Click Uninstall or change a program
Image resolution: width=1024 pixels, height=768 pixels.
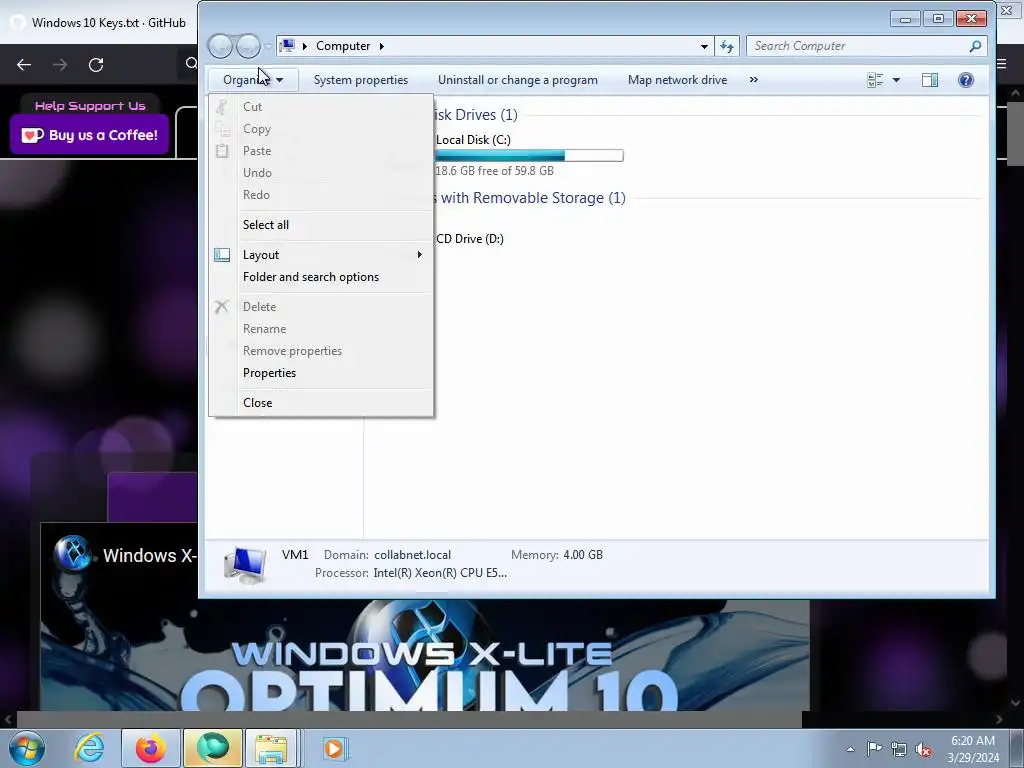pos(518,80)
